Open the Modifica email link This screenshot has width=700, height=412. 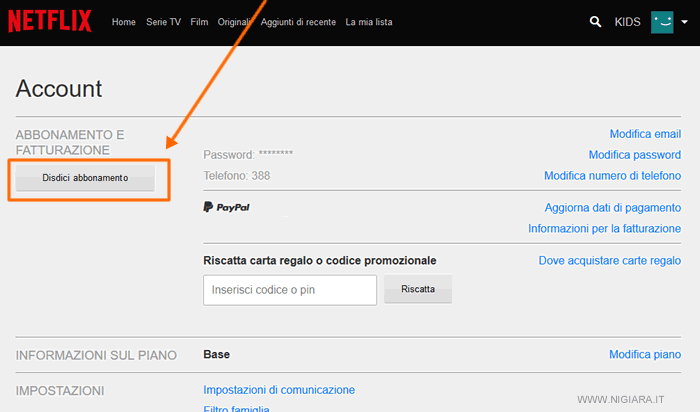point(645,134)
